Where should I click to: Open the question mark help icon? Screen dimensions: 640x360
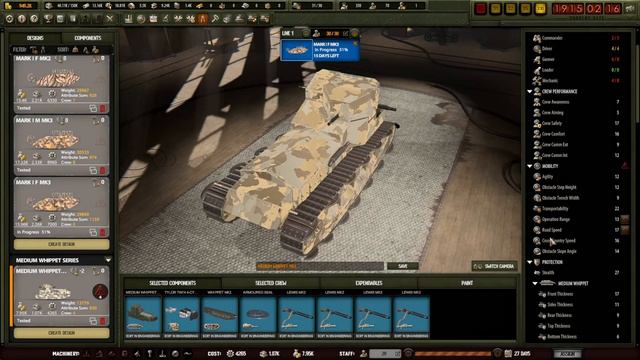34,19
